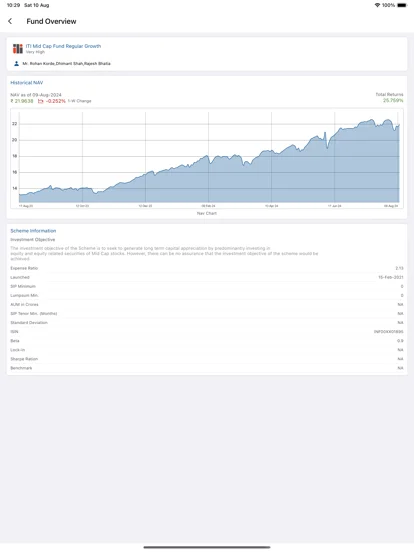This screenshot has width=414, height=552.
Task: Click the Total Returns percentage value
Action: (x=393, y=101)
